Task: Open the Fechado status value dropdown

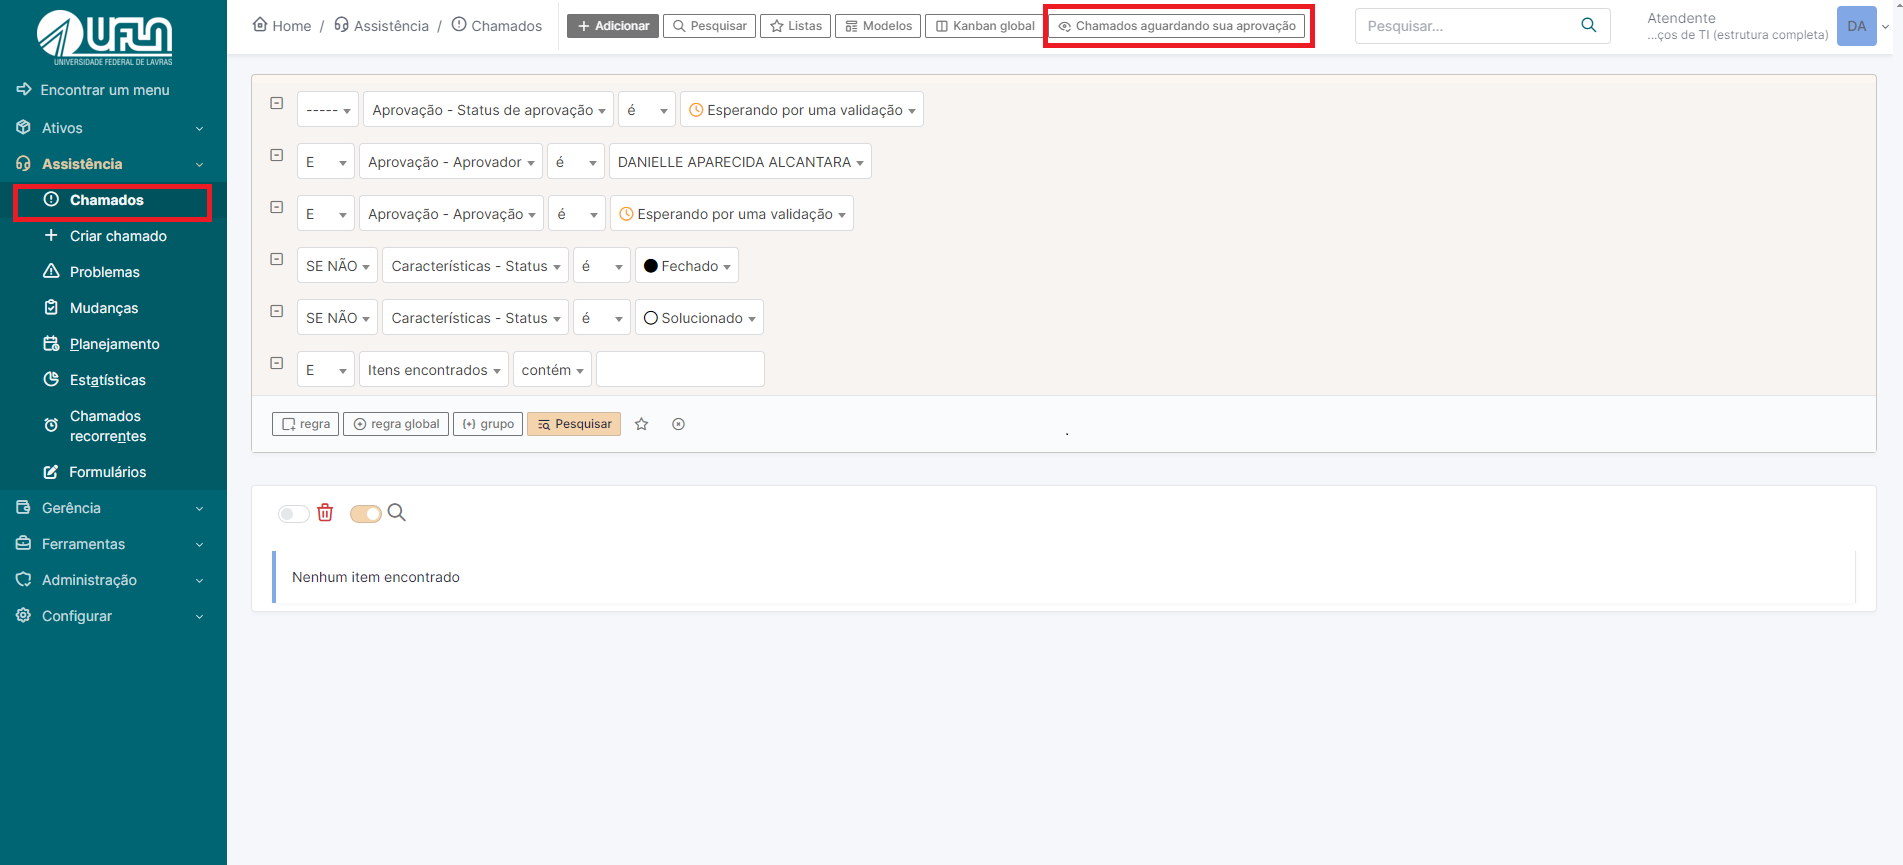Action: (x=687, y=266)
